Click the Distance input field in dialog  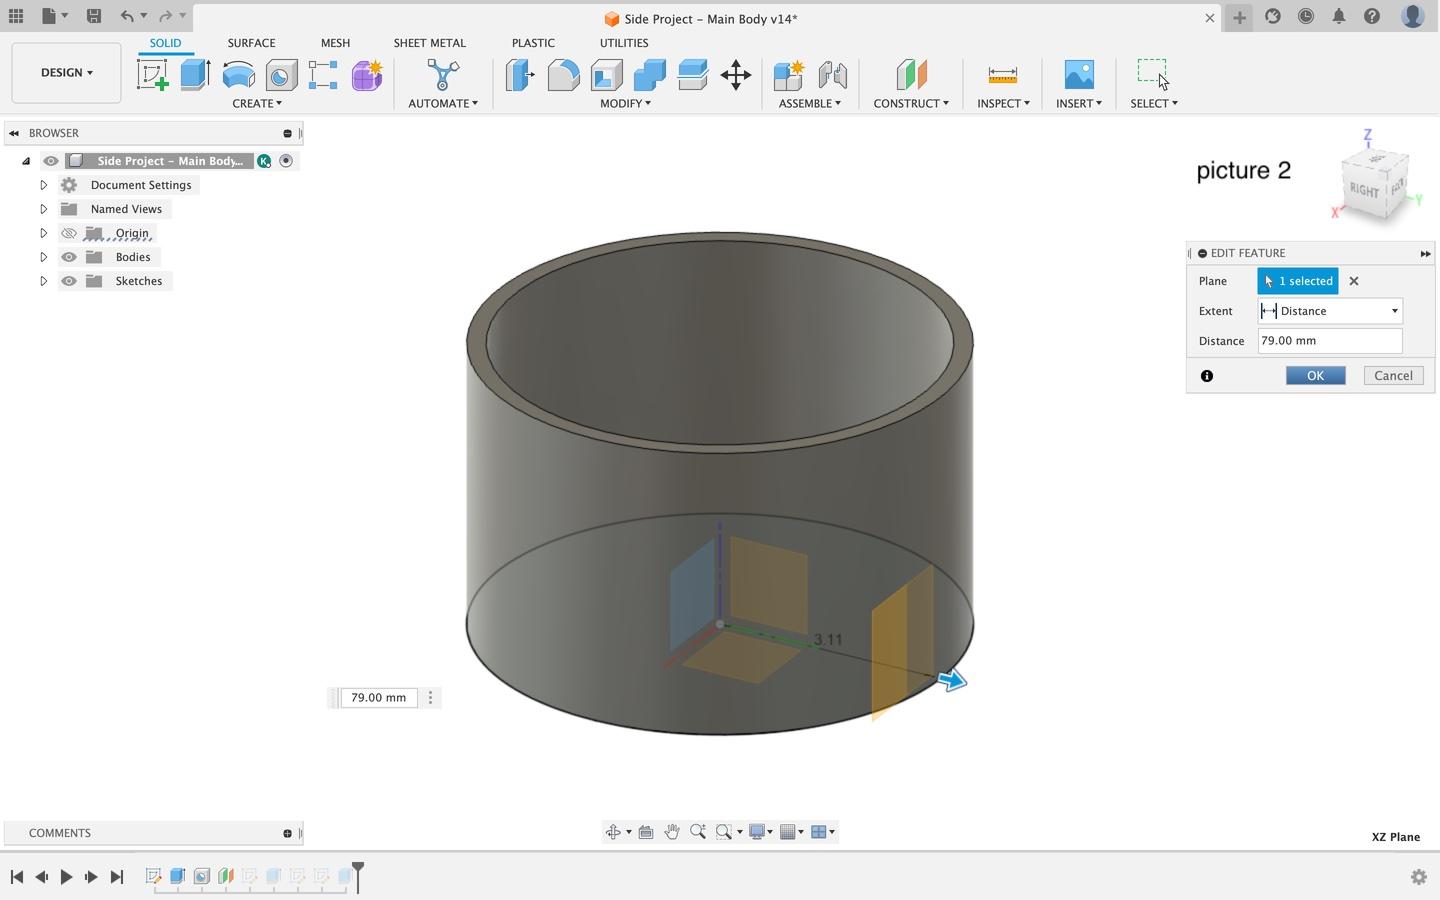(1329, 341)
